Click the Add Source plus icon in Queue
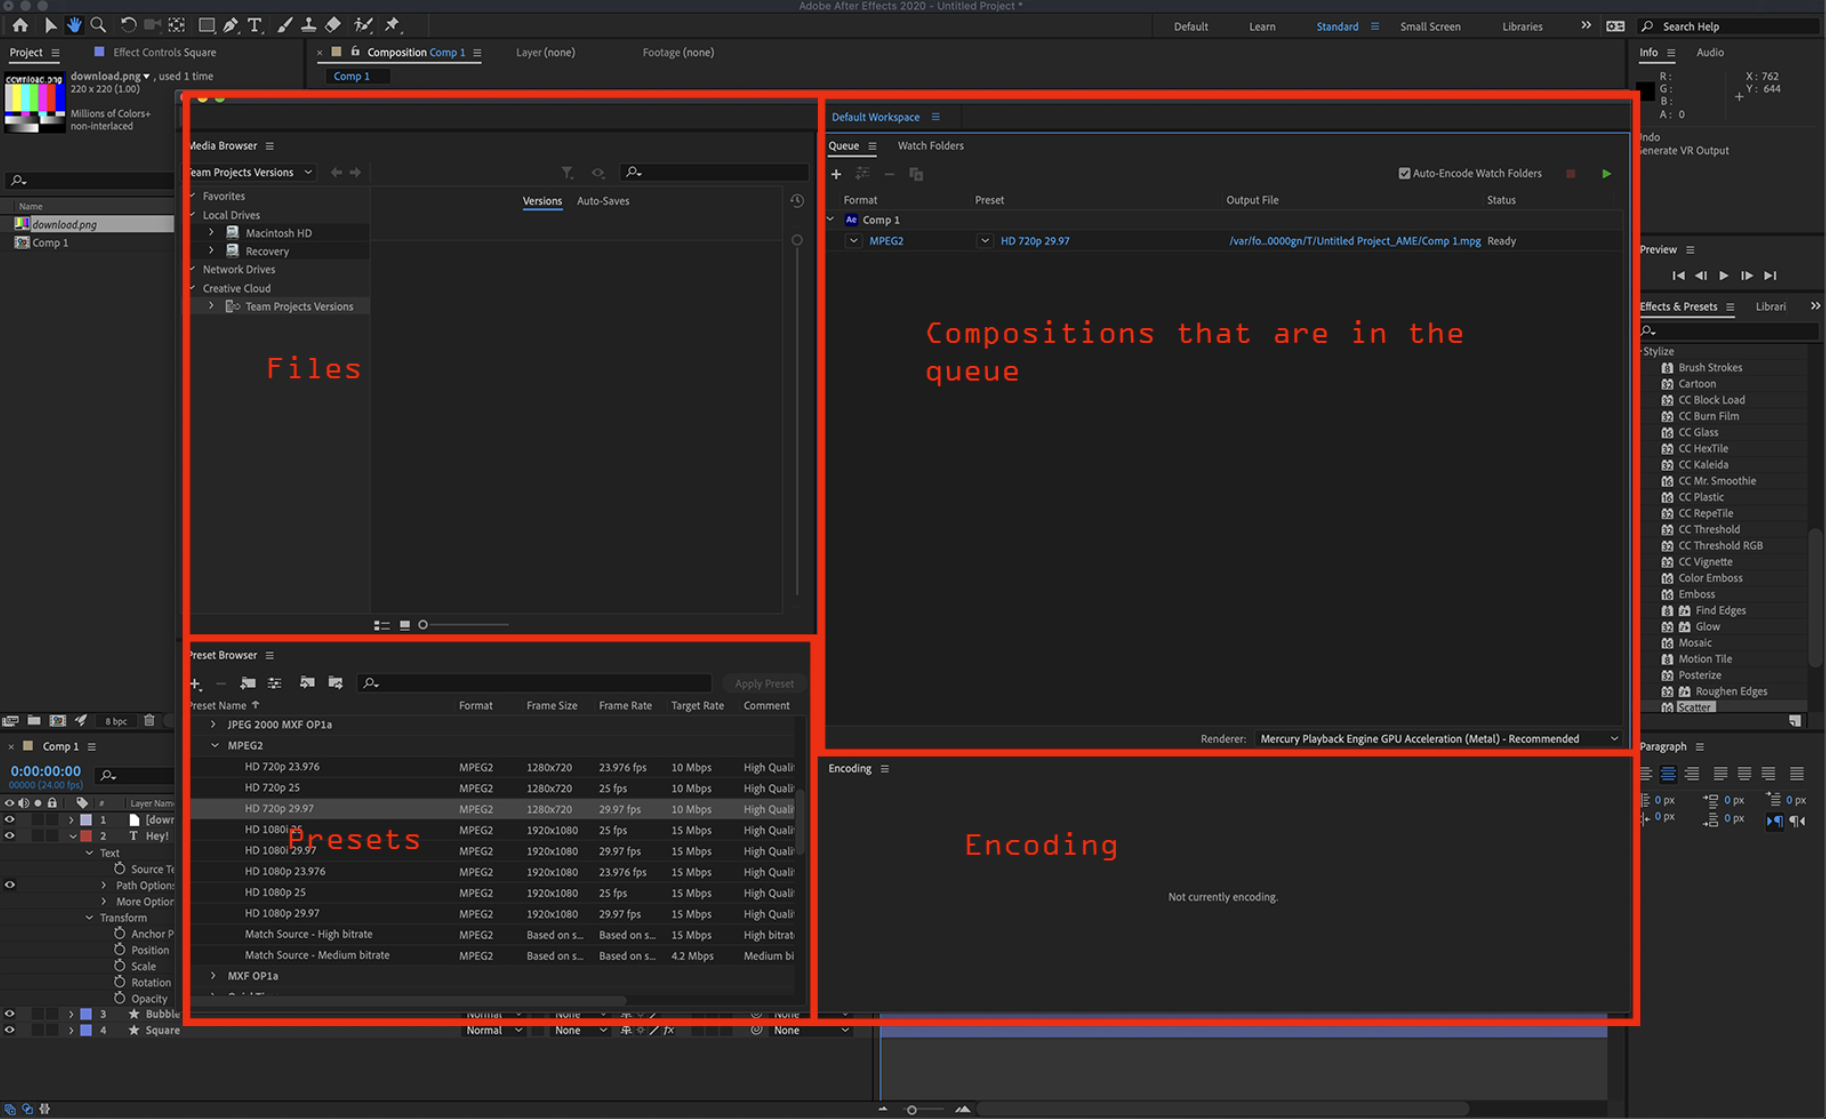This screenshot has height=1120, width=1826. coord(836,174)
